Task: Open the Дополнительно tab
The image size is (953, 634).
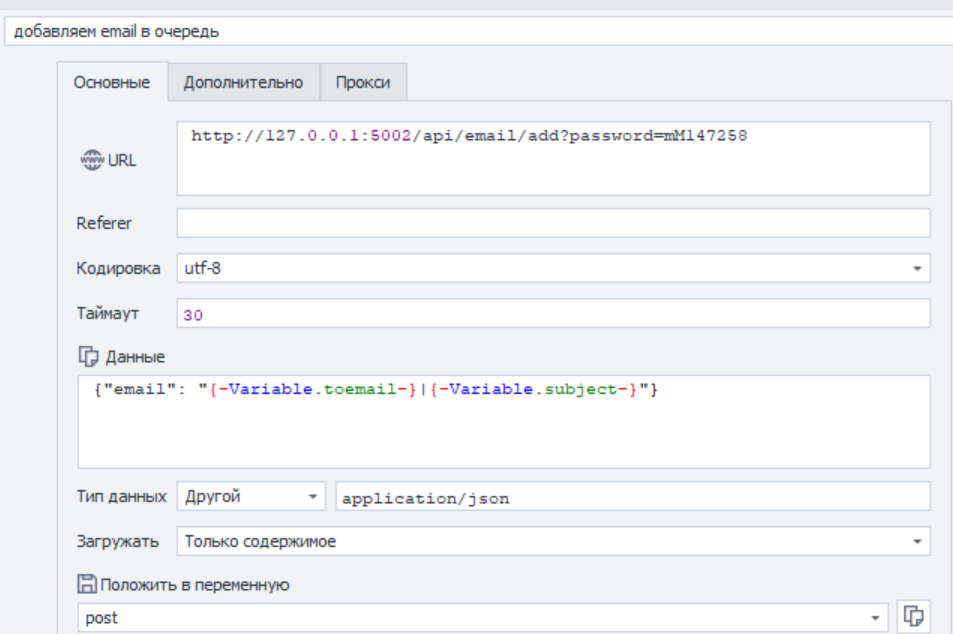Action: click(x=243, y=83)
